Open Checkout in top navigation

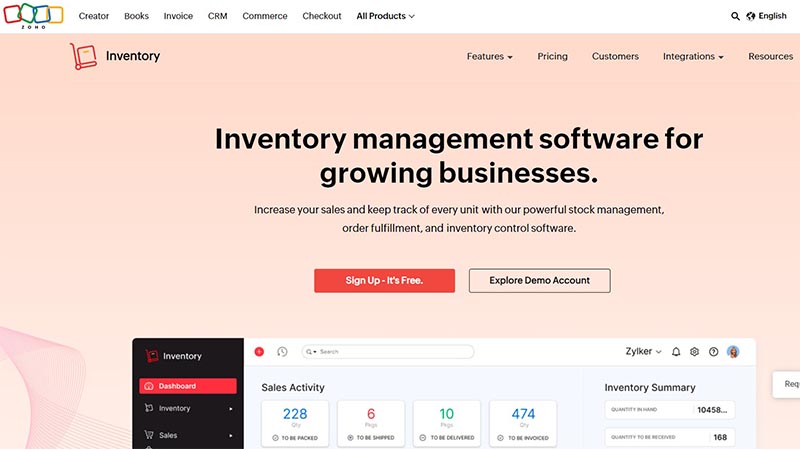[321, 16]
